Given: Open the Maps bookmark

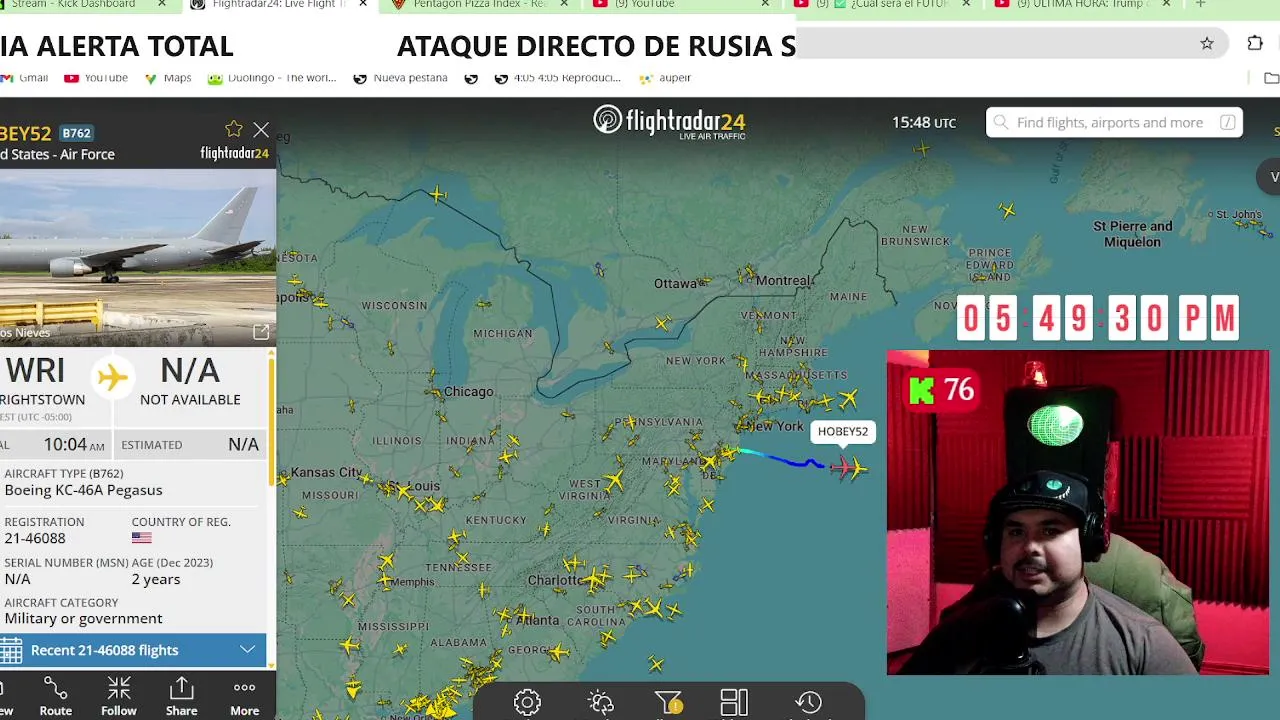Looking at the screenshot, I should [x=168, y=78].
